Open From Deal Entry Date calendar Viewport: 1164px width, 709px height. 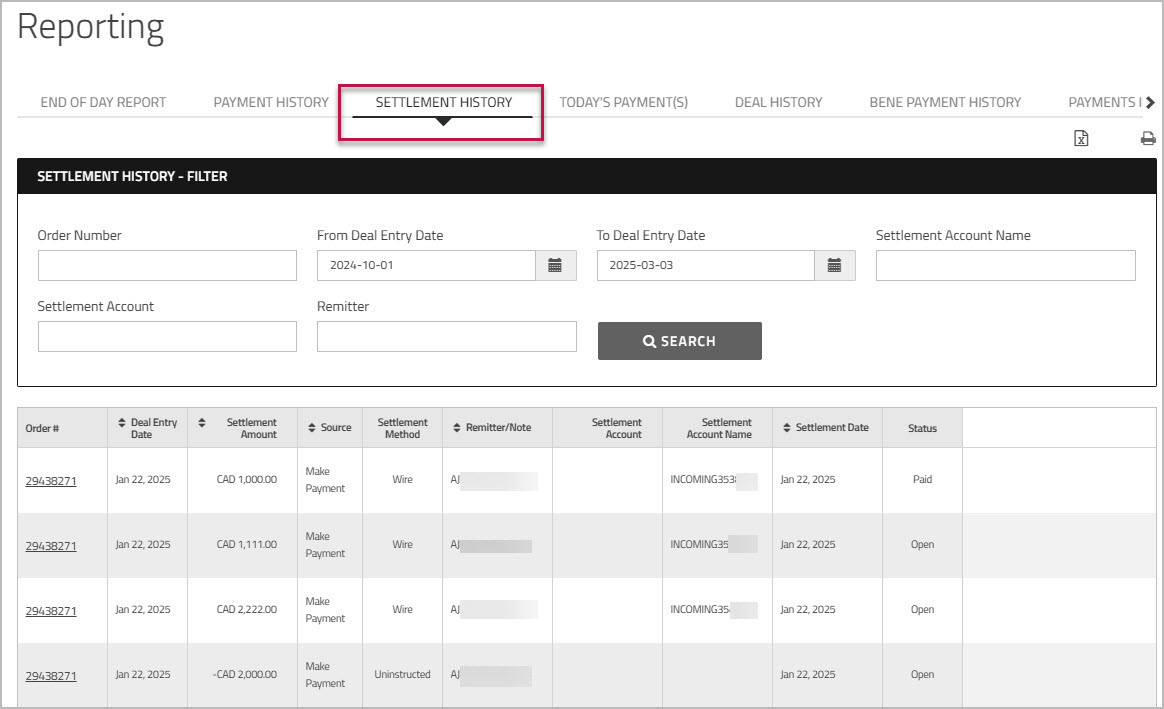[x=555, y=265]
